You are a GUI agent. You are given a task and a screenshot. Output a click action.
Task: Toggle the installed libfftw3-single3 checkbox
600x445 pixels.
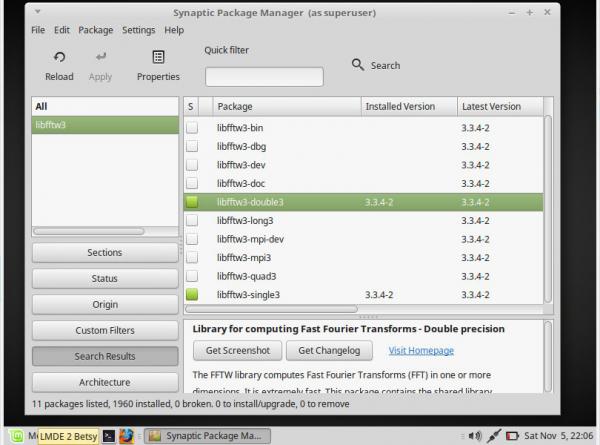pyautogui.click(x=192, y=295)
